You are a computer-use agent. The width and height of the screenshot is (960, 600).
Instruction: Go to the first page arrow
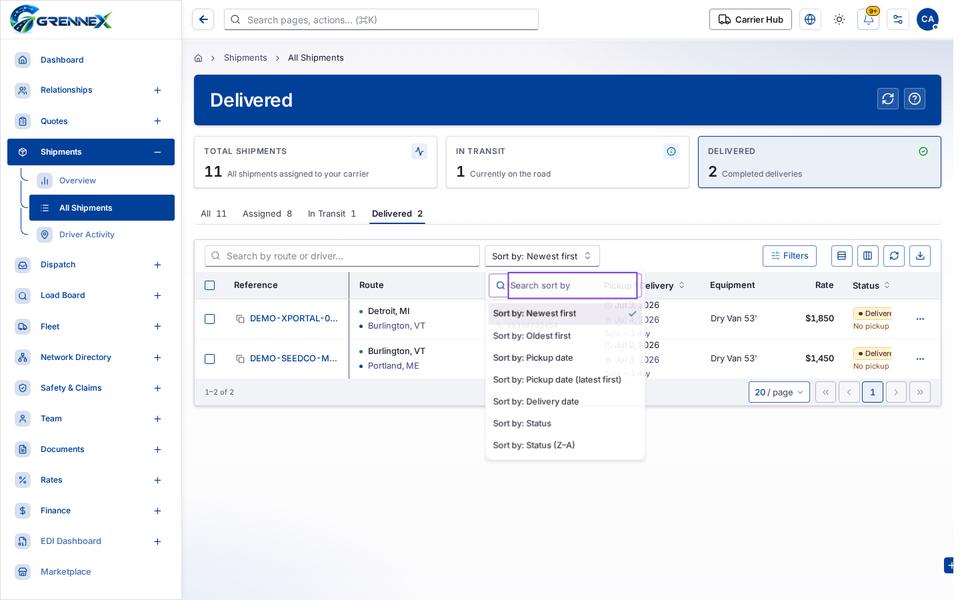click(825, 392)
